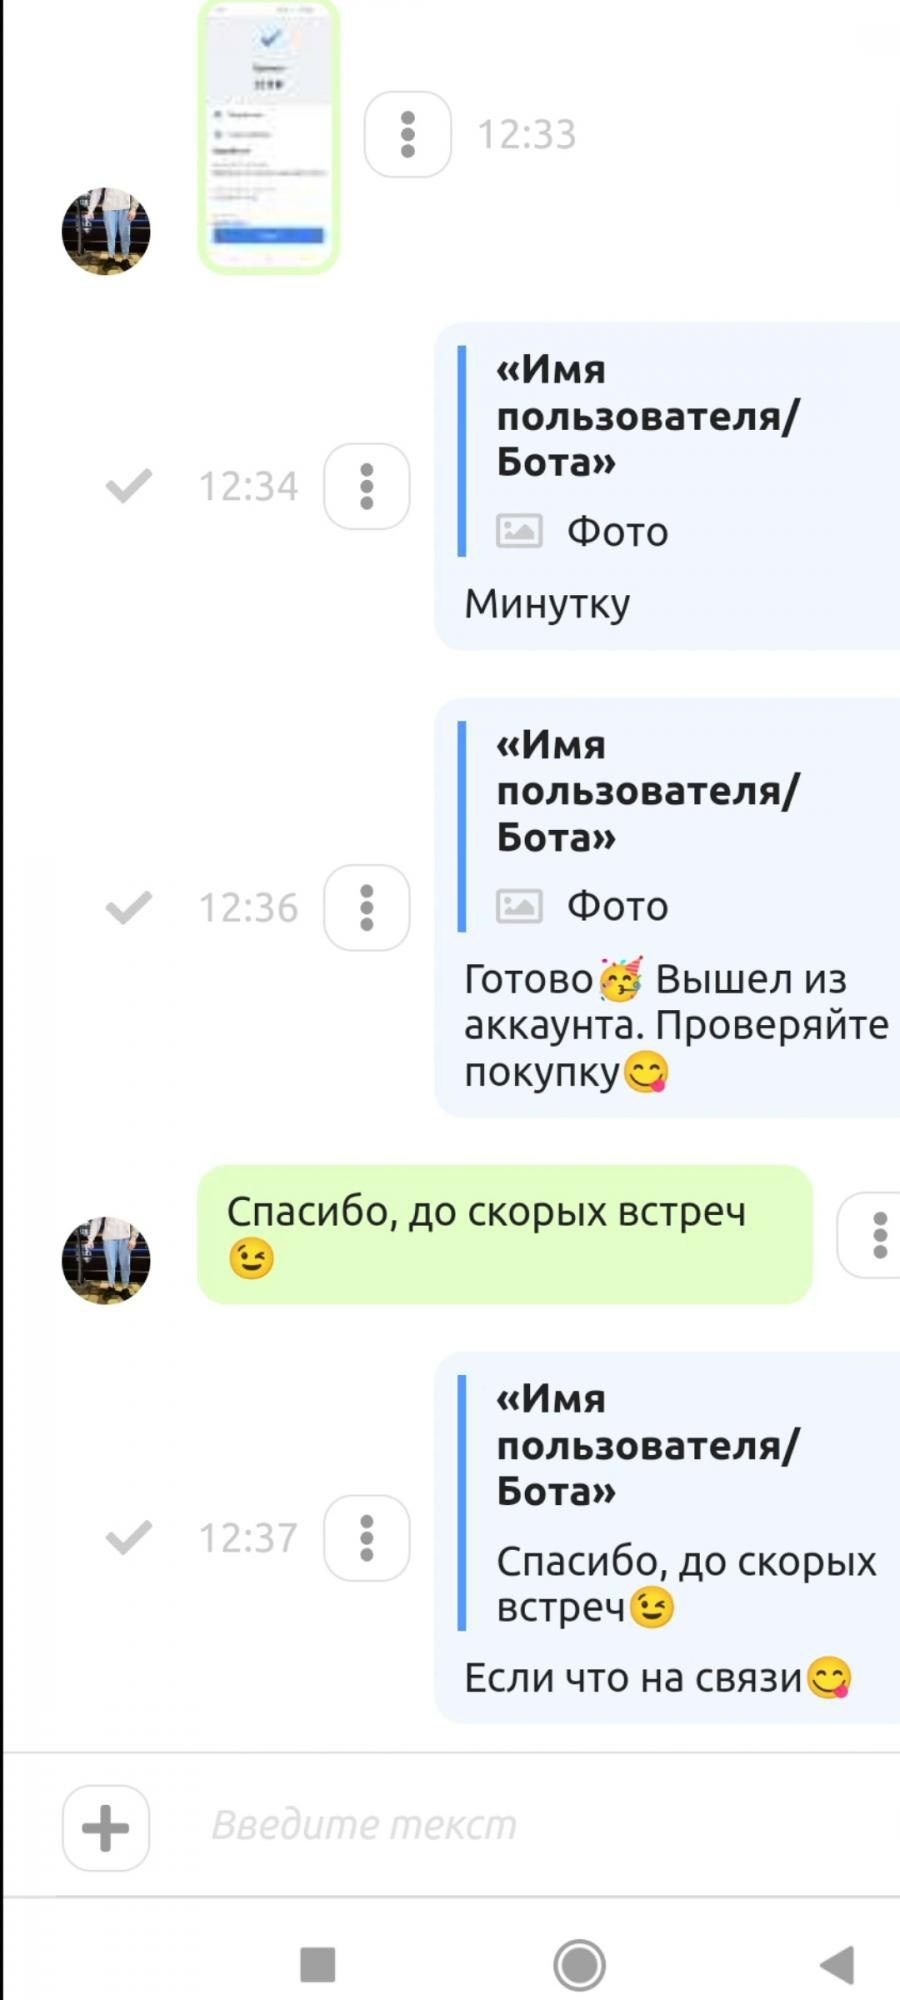Open the photo thumbnail sent at 12:33
The height and width of the screenshot is (2000, 900).
tap(269, 135)
